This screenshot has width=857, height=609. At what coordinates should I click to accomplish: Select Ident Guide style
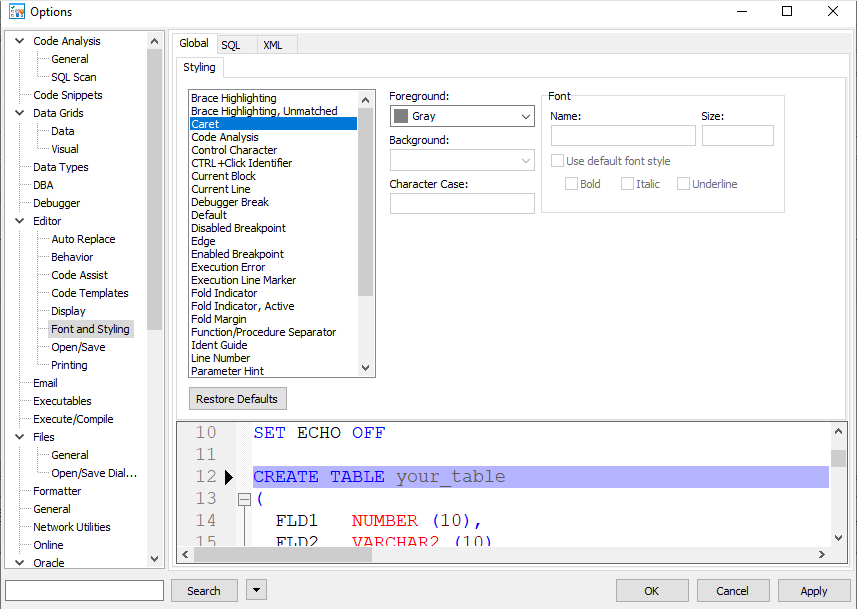[273, 345]
